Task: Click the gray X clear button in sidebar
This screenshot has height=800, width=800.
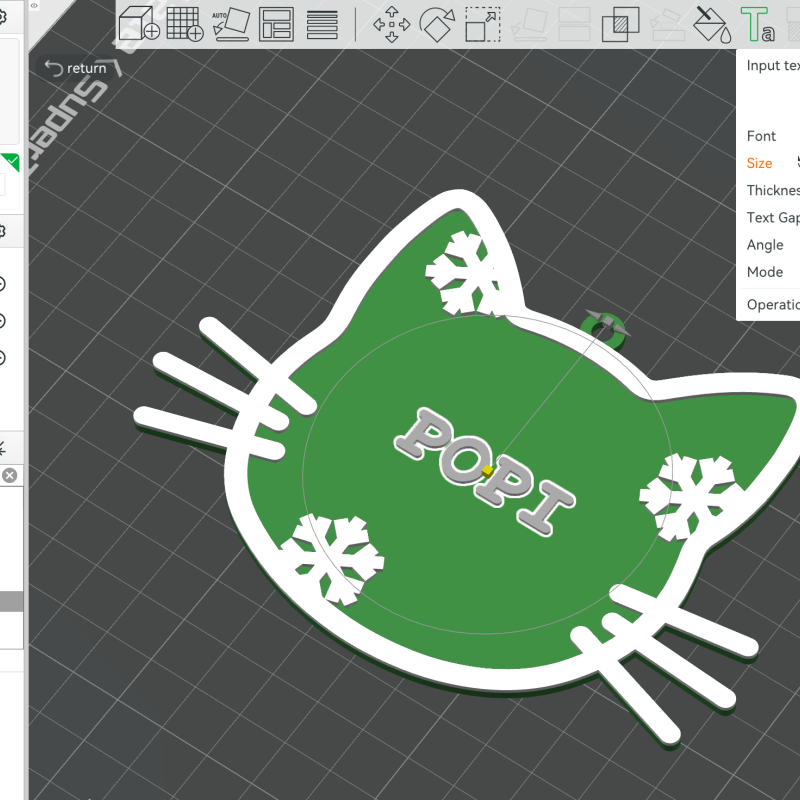Action: pyautogui.click(x=9, y=475)
